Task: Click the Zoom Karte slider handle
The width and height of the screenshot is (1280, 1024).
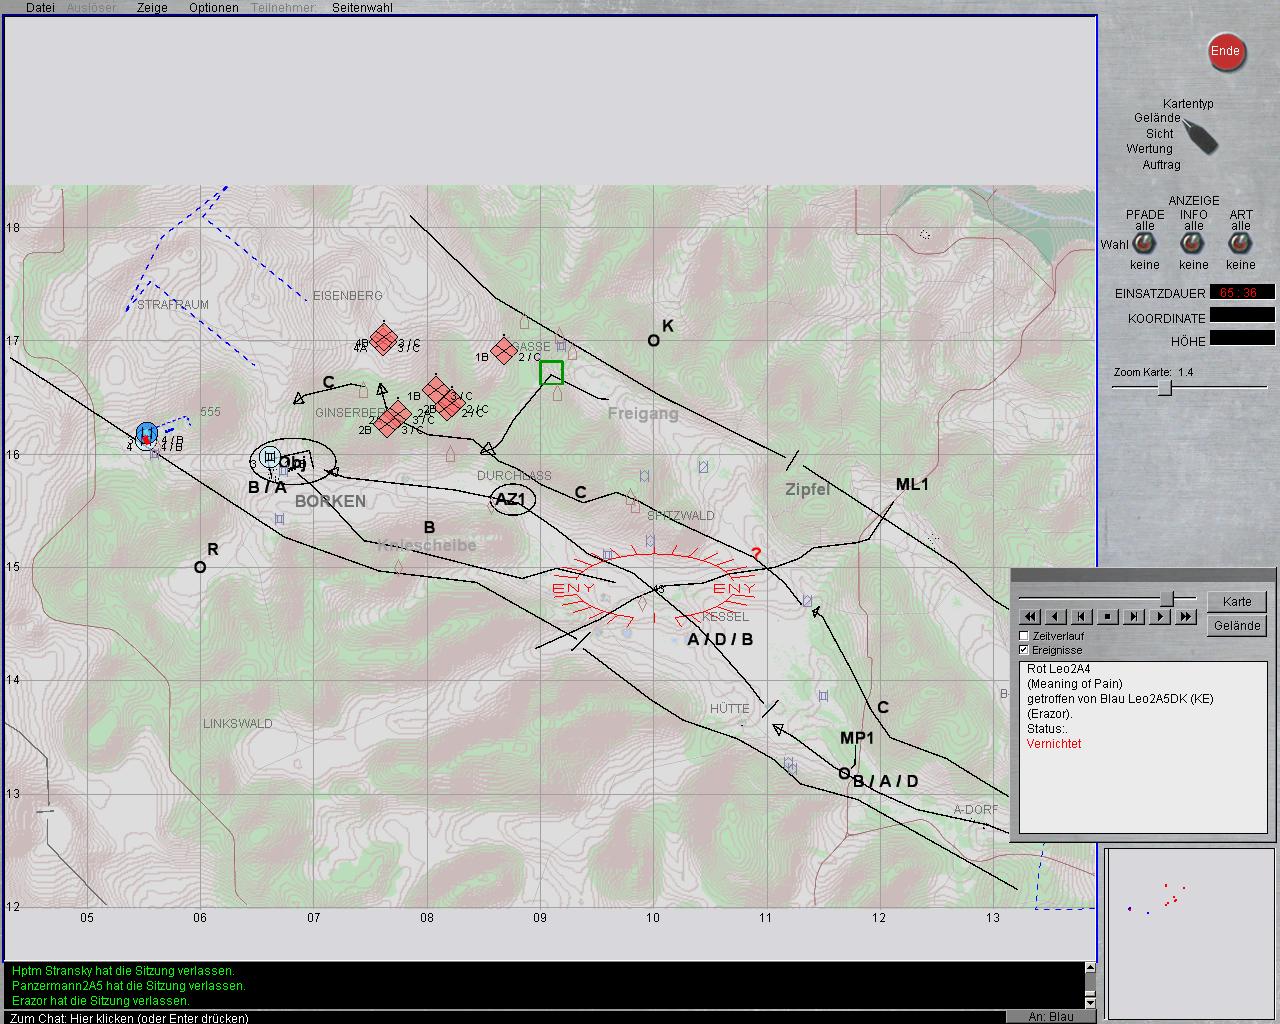Action: [x=1165, y=388]
